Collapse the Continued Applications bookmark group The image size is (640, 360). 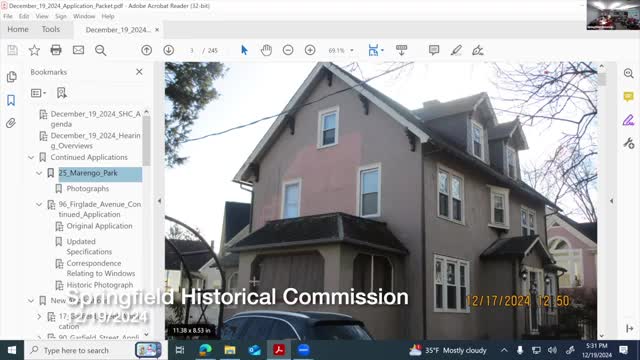coord(31,158)
